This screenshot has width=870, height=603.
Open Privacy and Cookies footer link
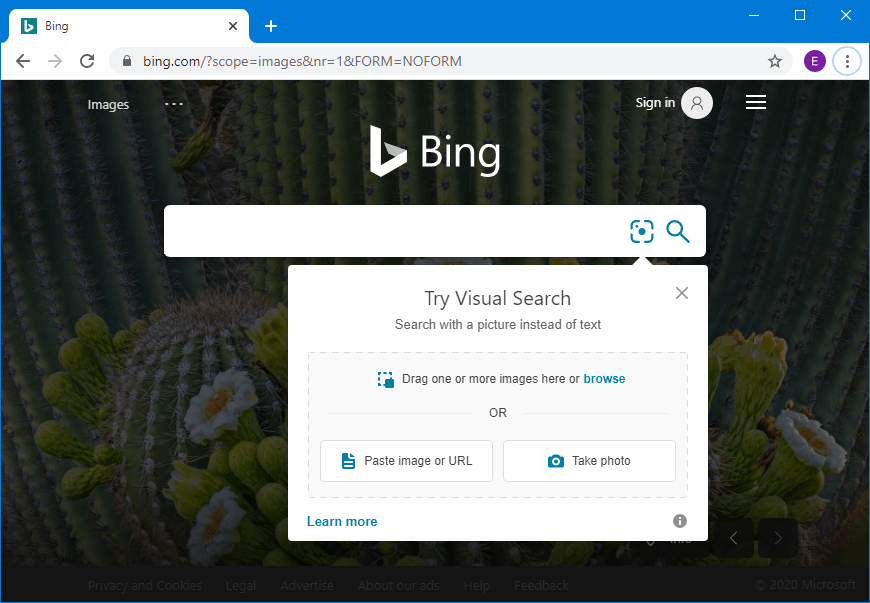[145, 585]
